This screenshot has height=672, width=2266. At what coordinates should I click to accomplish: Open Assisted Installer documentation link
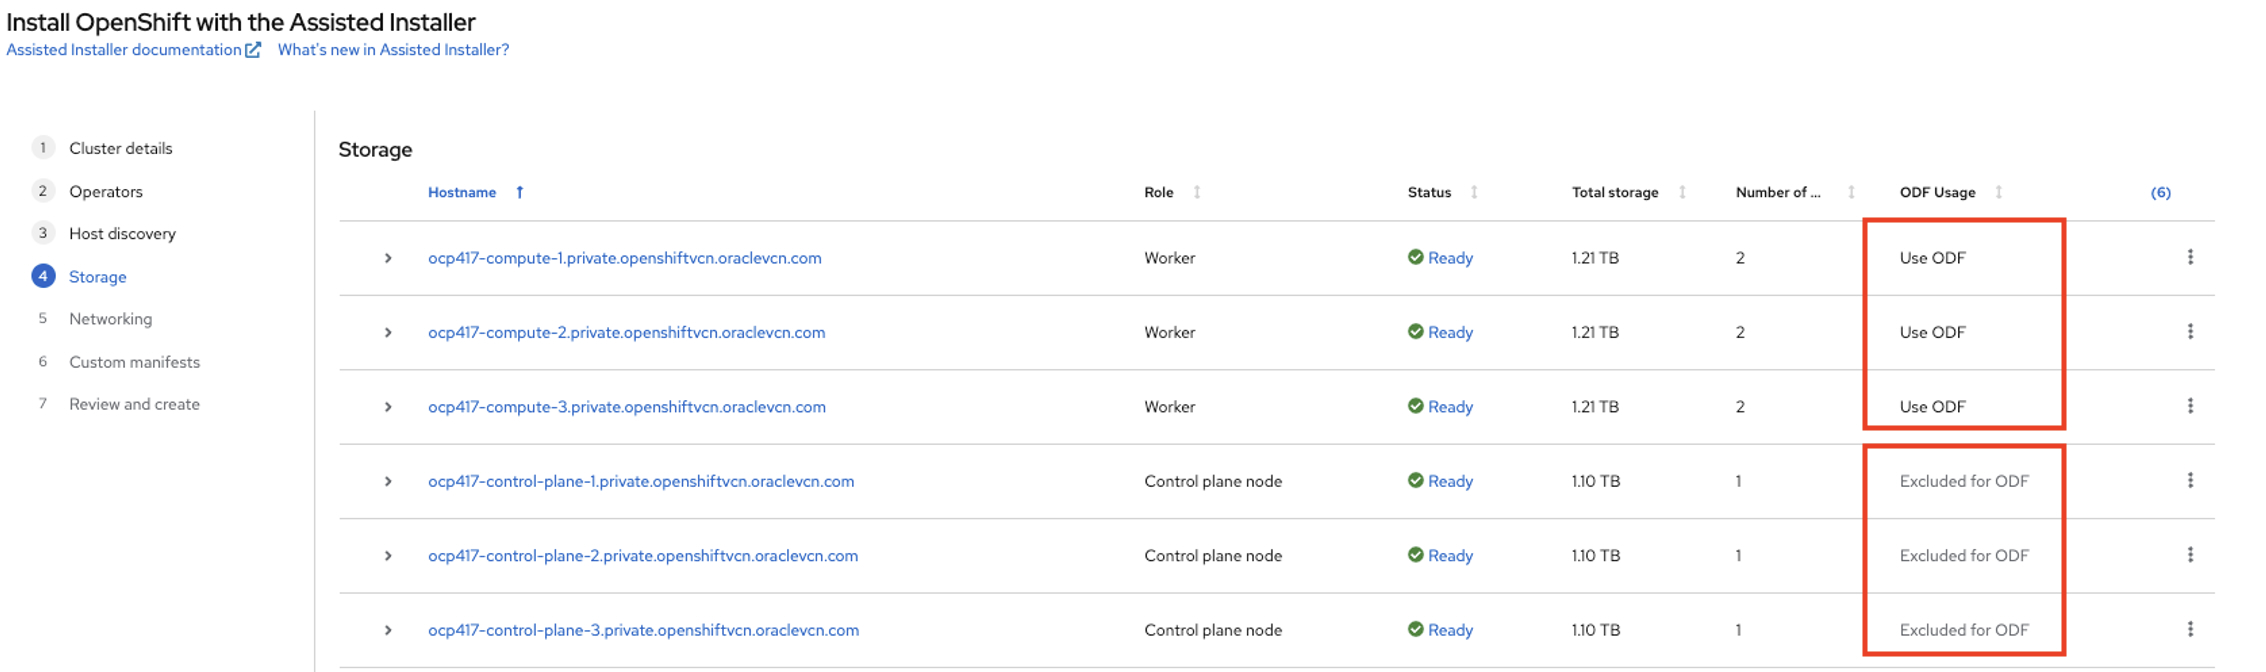pos(124,49)
